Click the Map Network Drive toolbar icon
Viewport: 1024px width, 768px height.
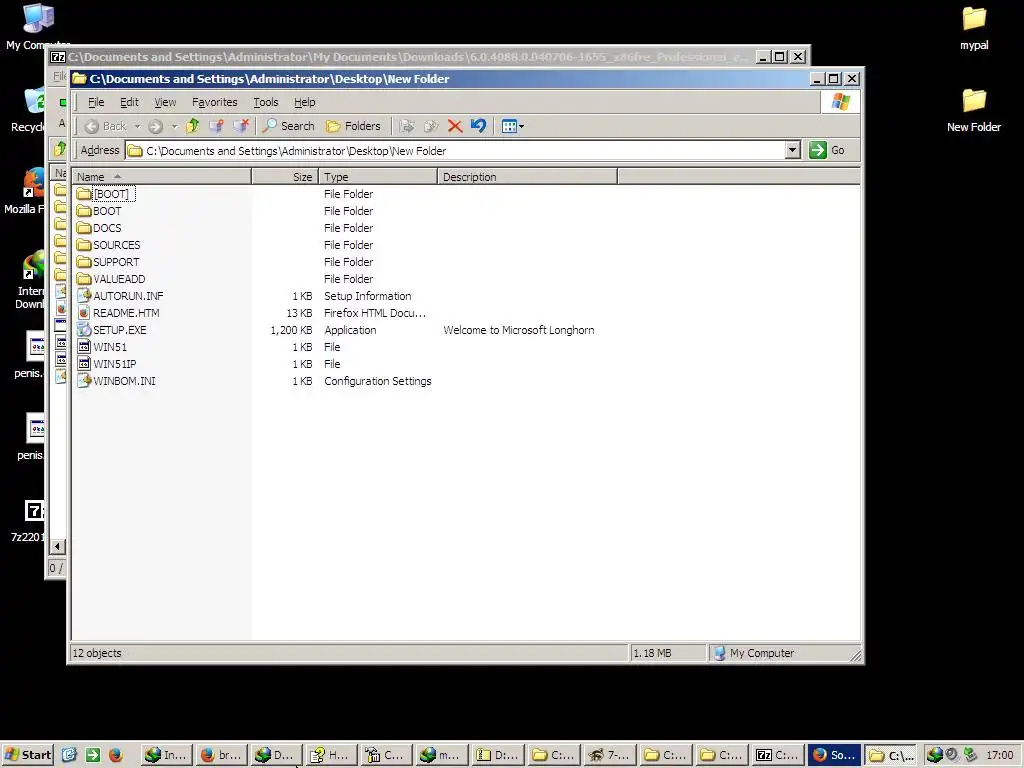[x=216, y=126]
